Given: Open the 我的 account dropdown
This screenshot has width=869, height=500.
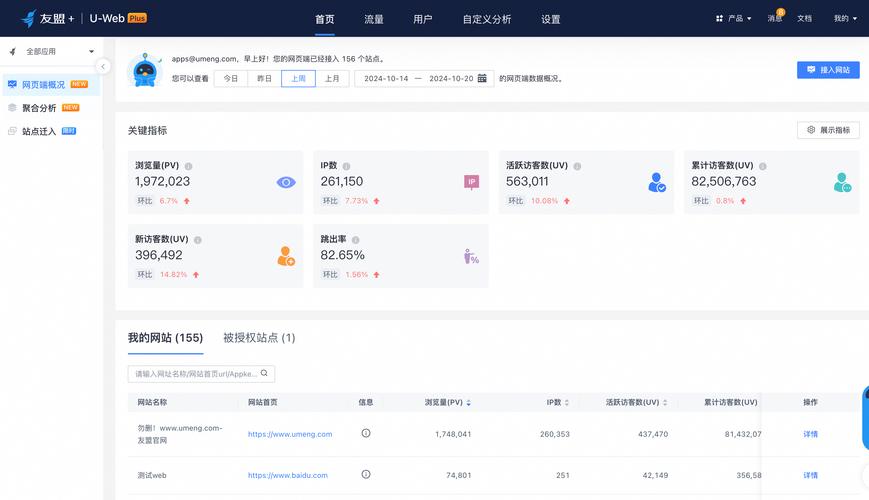Looking at the screenshot, I should (844, 18).
